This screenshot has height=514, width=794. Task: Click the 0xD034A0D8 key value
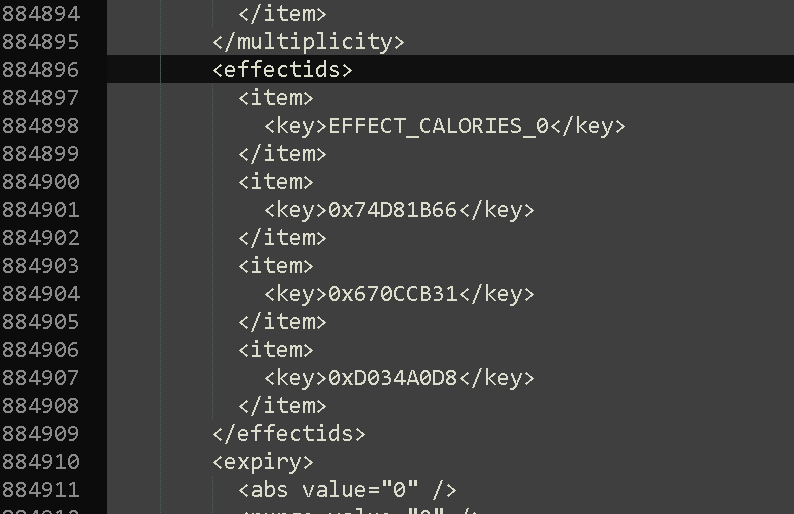392,378
